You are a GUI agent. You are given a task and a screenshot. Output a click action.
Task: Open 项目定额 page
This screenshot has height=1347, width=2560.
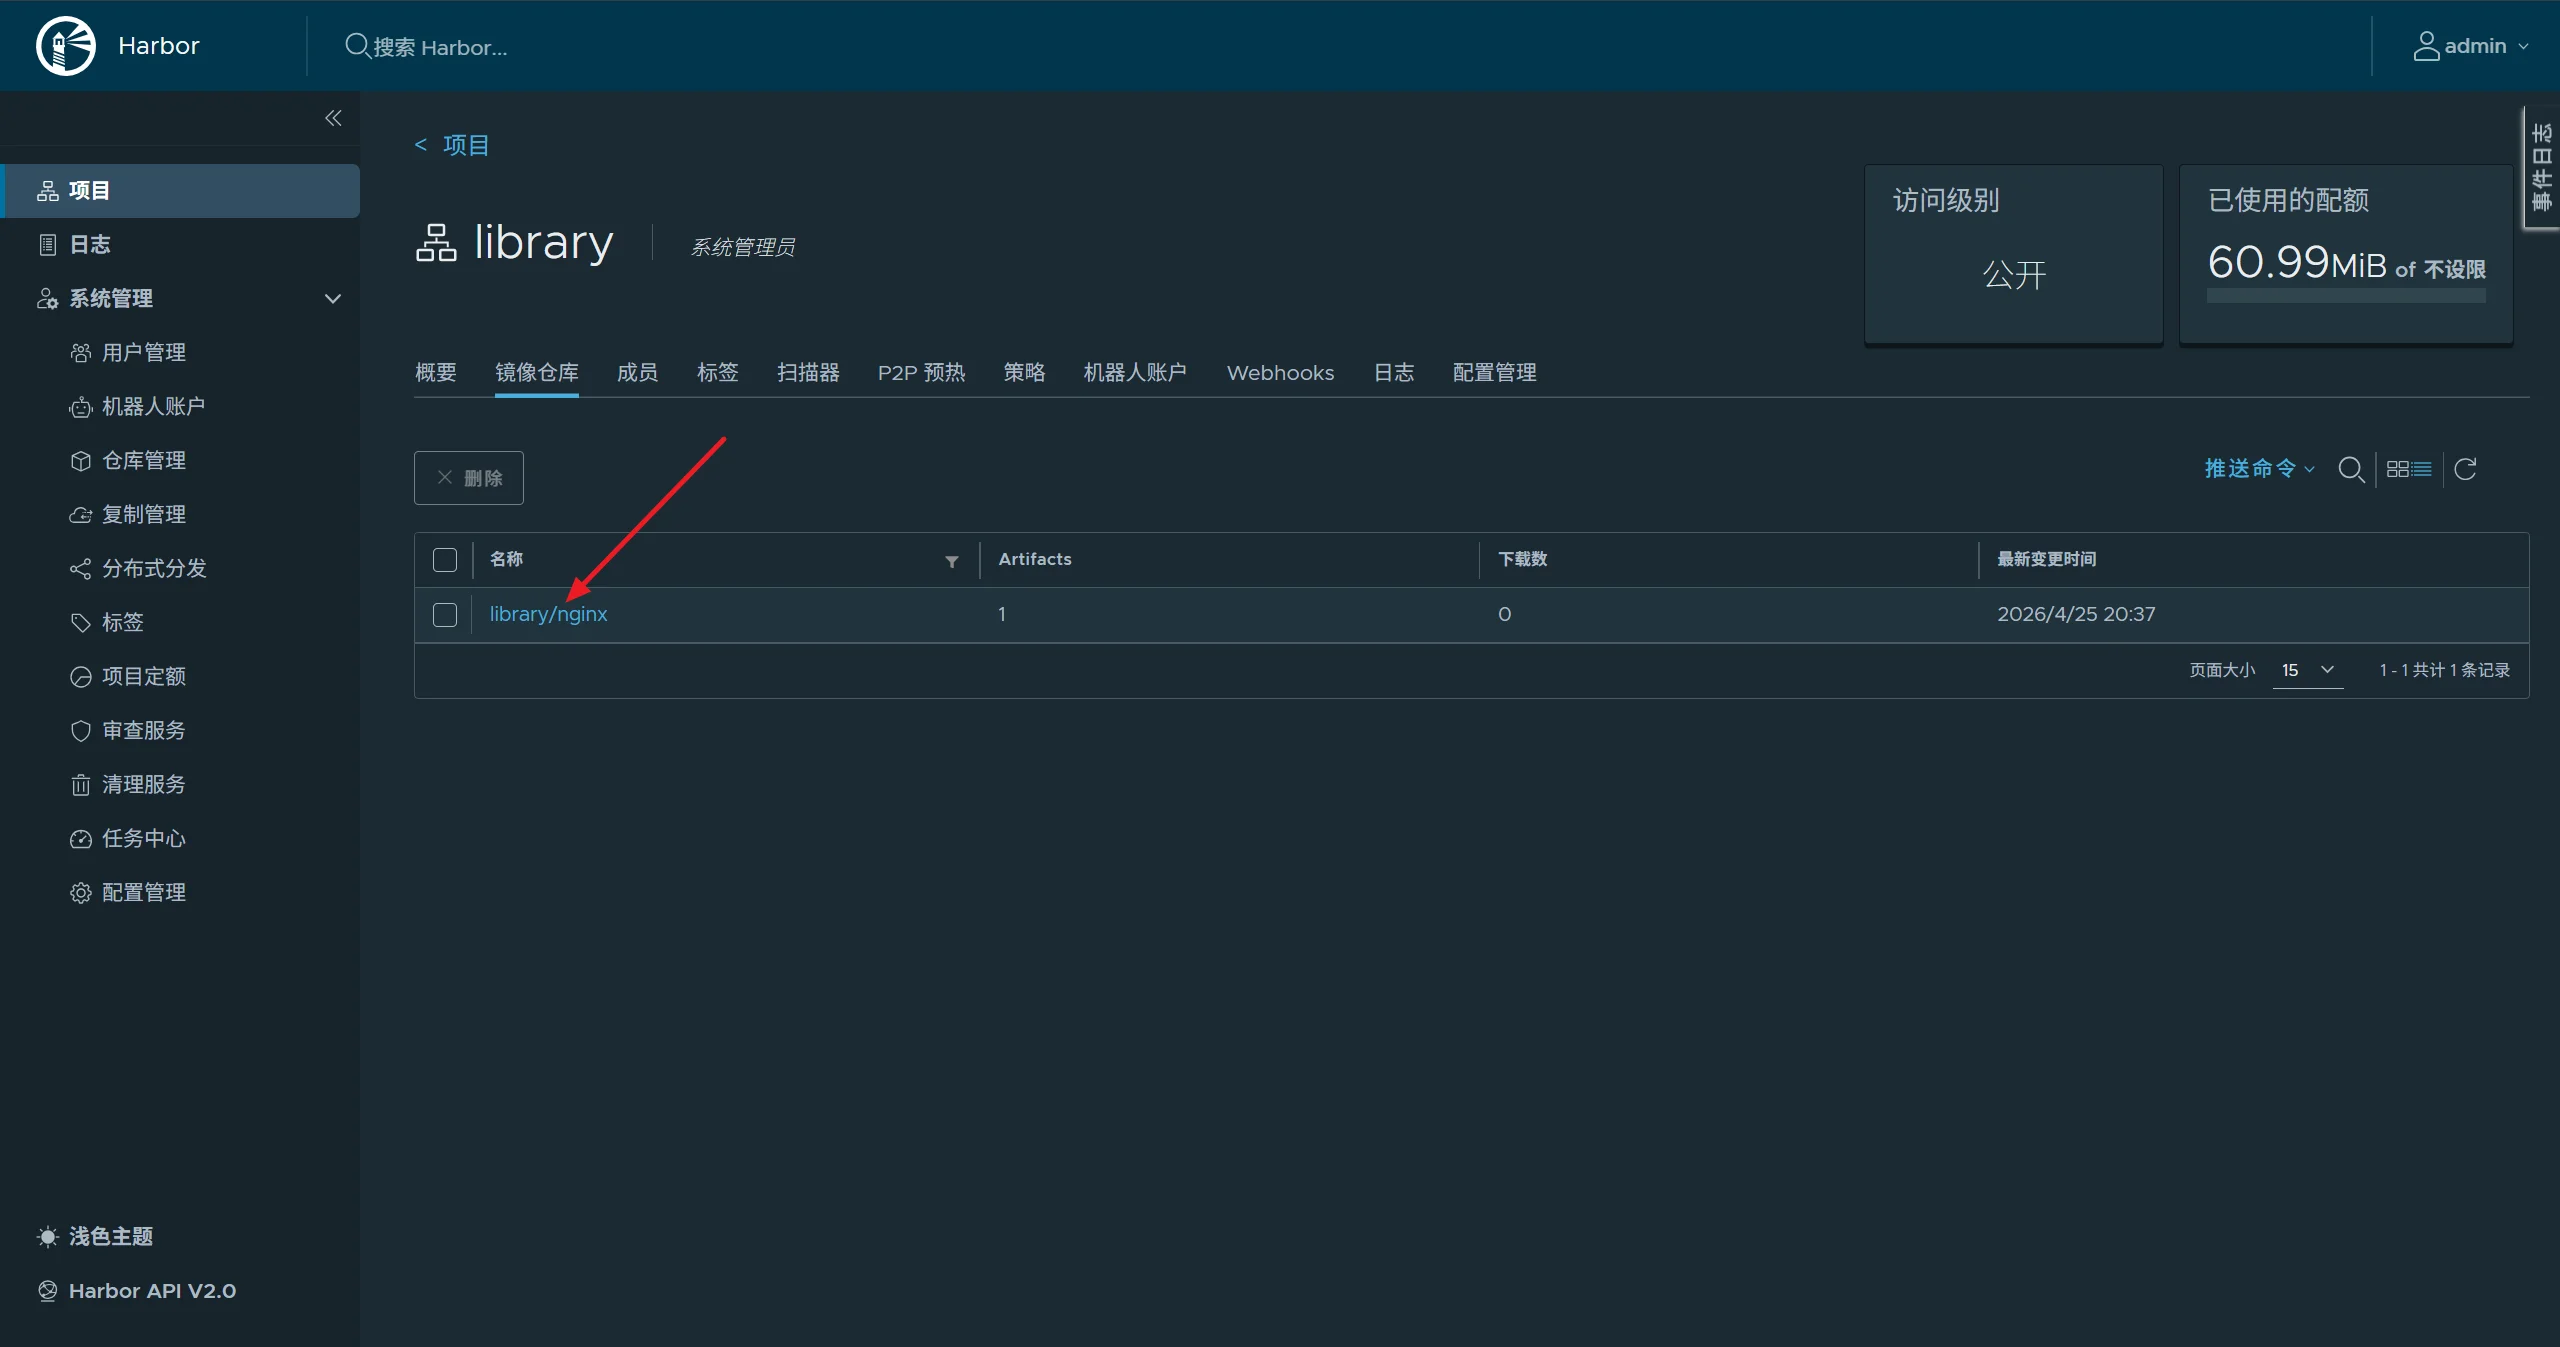pos(143,677)
